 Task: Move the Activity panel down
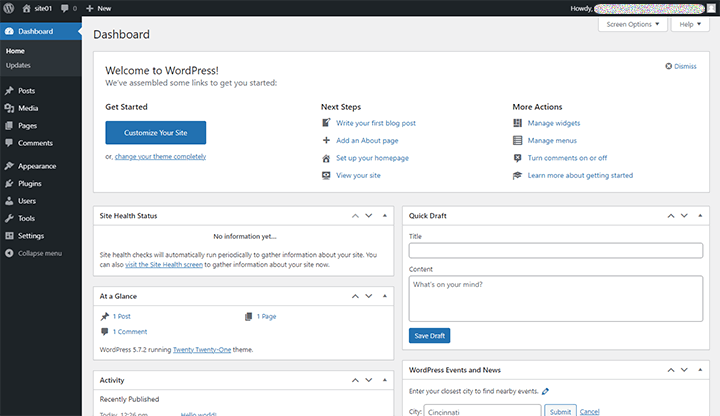[x=369, y=380]
